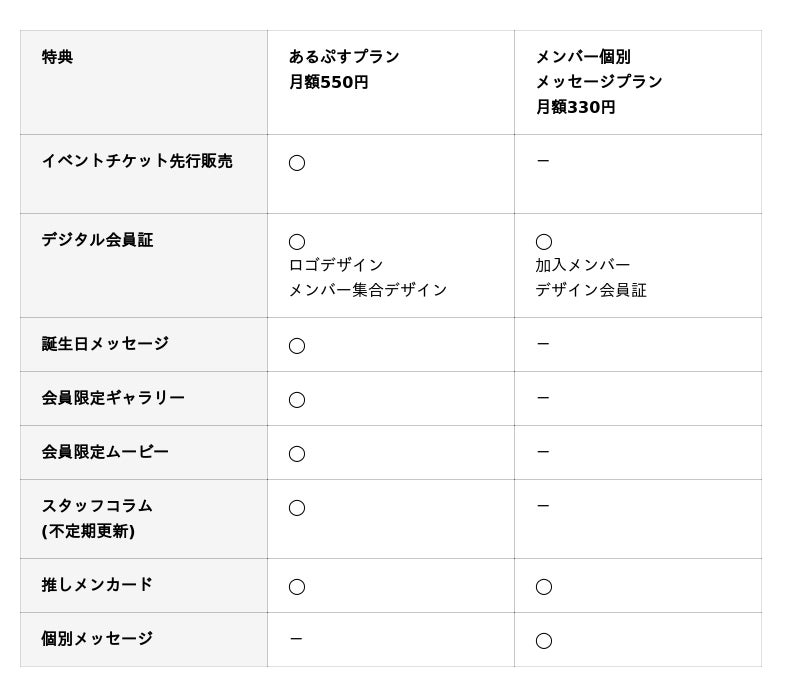Click the 加入メンバー デザイン会員証 text

590,278
